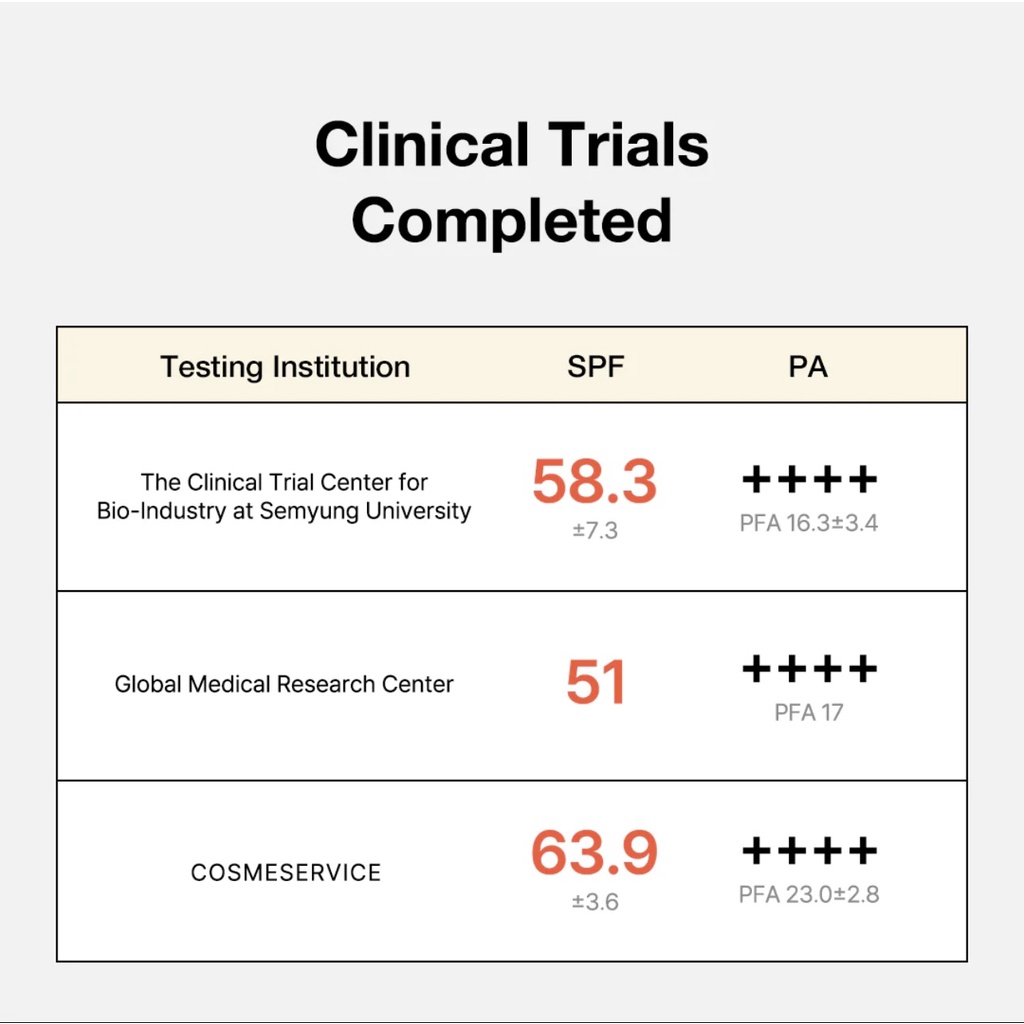
Task: Click the plus signs in the COSMESERVICE row
Action: coord(809,852)
